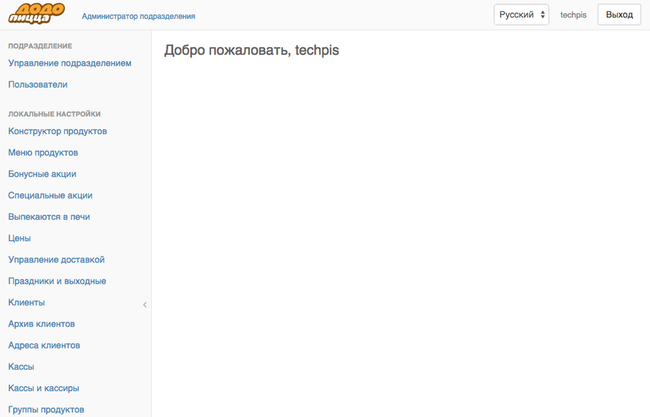Image resolution: width=650 pixels, height=417 pixels.
Task: Open Управление подразделением in sidebar
Action: (x=70, y=63)
